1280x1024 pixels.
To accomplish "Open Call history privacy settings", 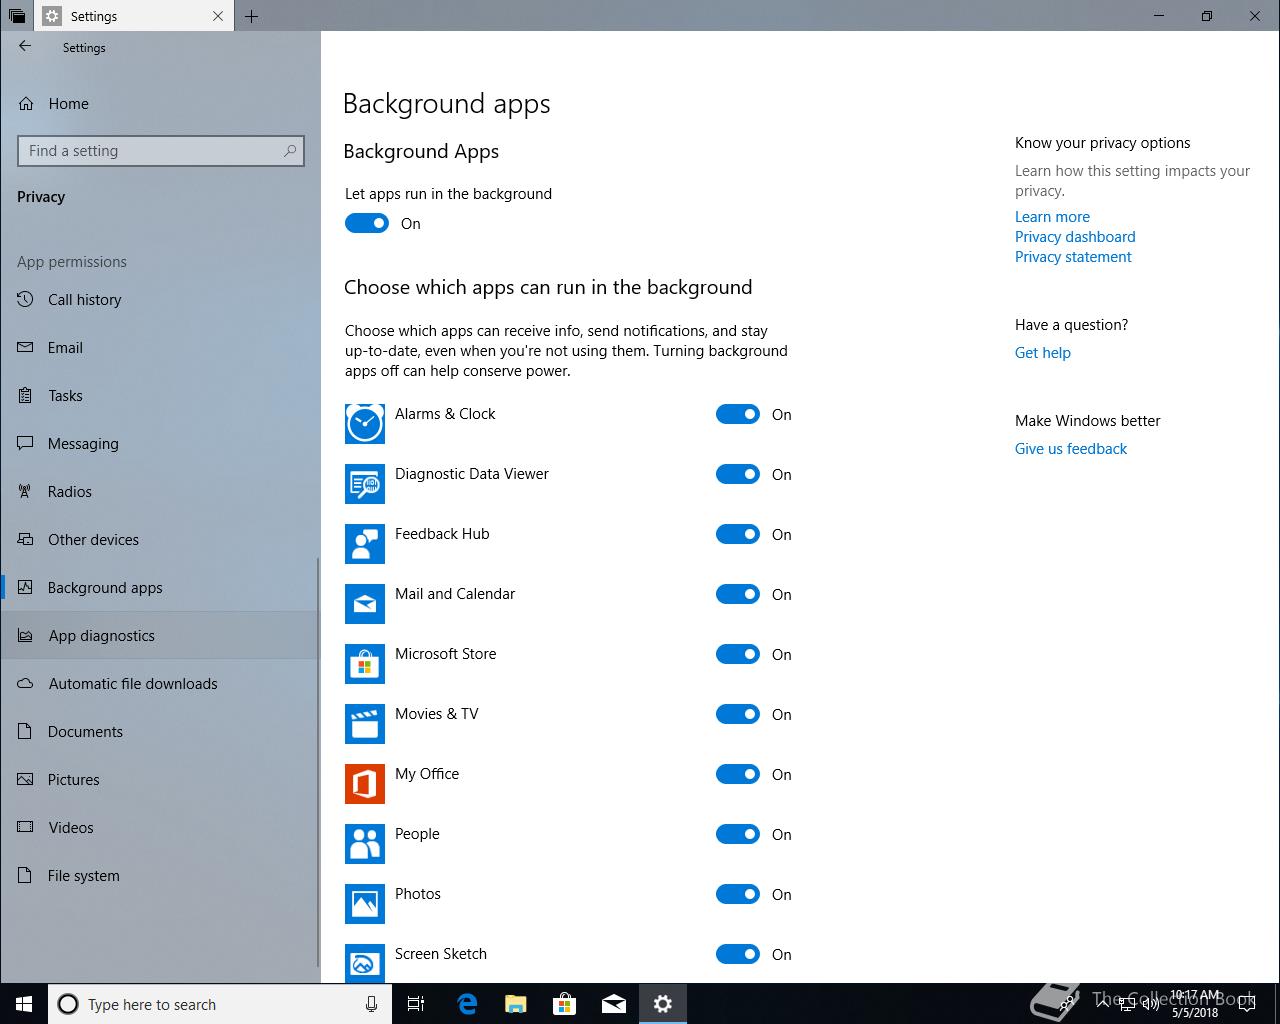I will tap(160, 299).
